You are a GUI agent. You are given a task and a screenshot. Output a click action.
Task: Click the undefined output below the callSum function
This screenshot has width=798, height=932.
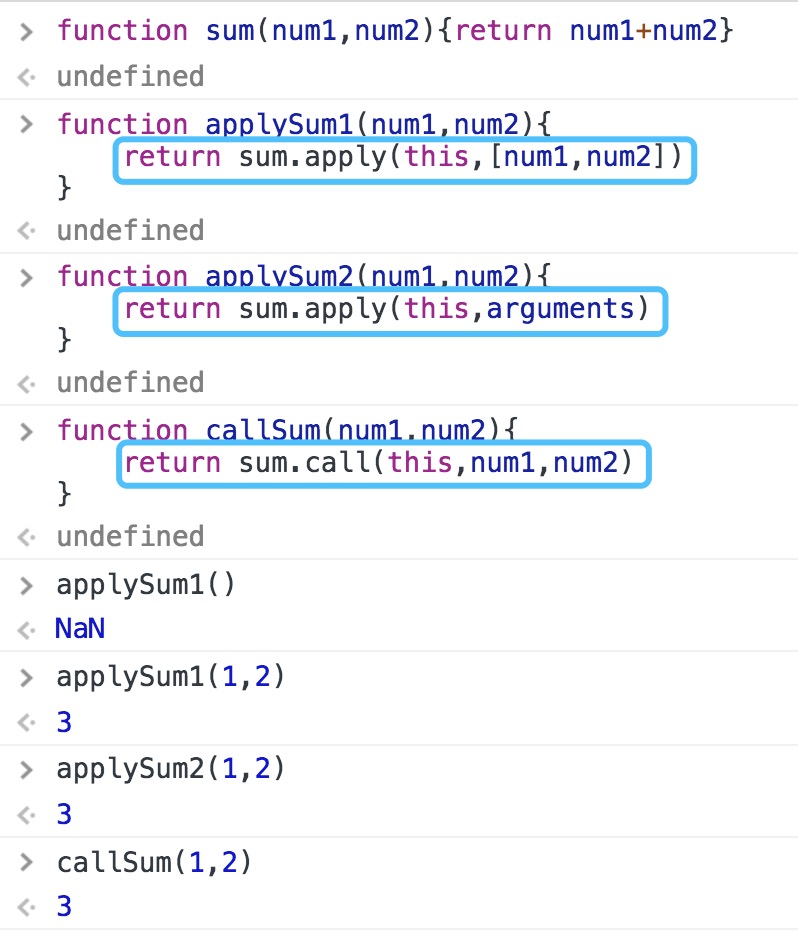(130, 536)
